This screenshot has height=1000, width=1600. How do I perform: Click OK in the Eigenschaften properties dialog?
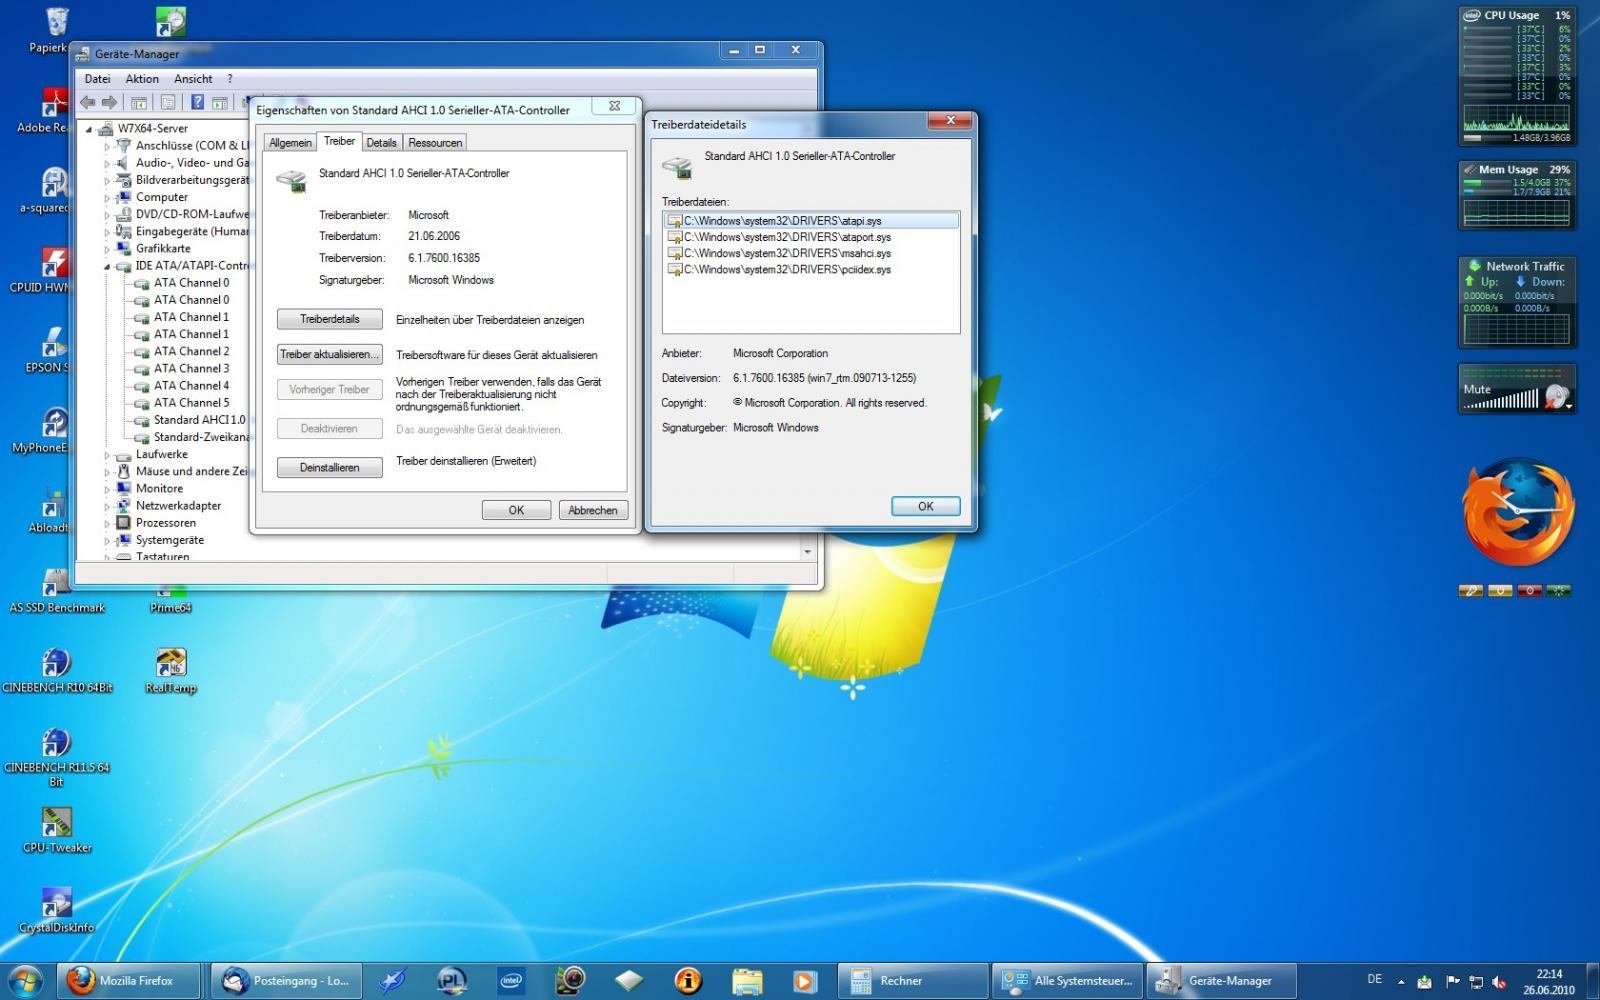(x=516, y=510)
